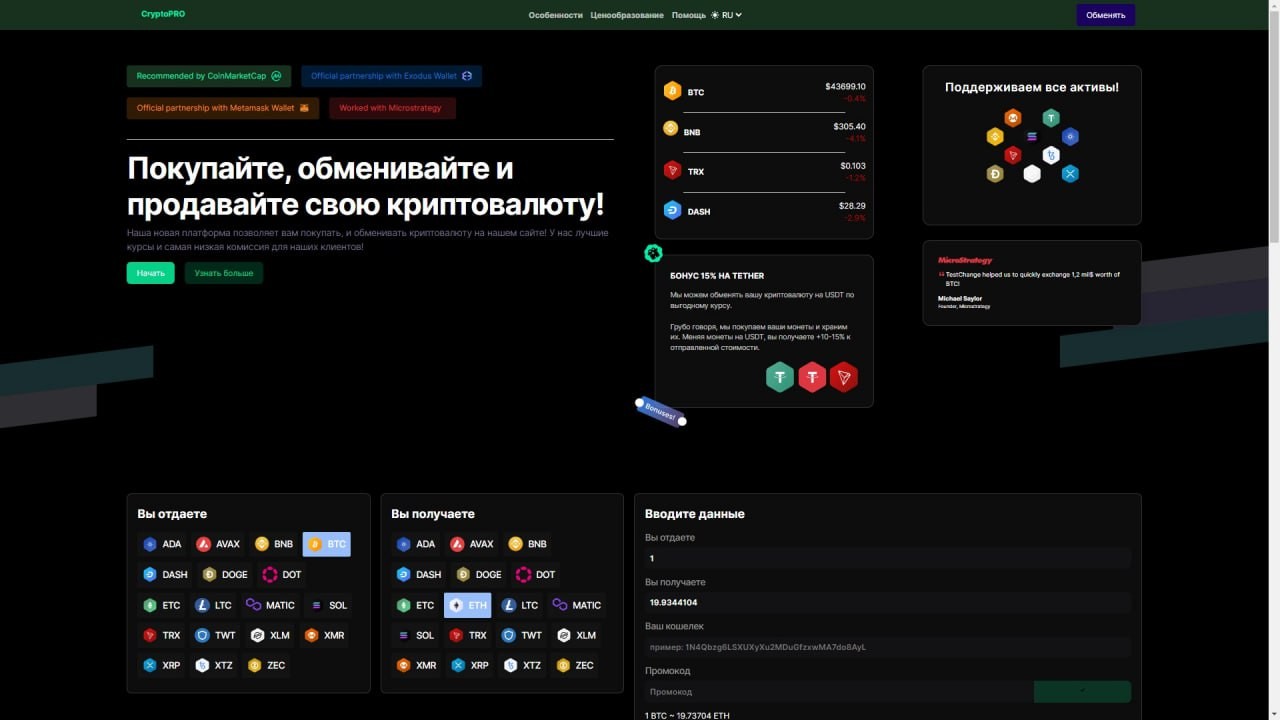Choose SOL in the 'Вы отдаете' panel

tap(328, 605)
